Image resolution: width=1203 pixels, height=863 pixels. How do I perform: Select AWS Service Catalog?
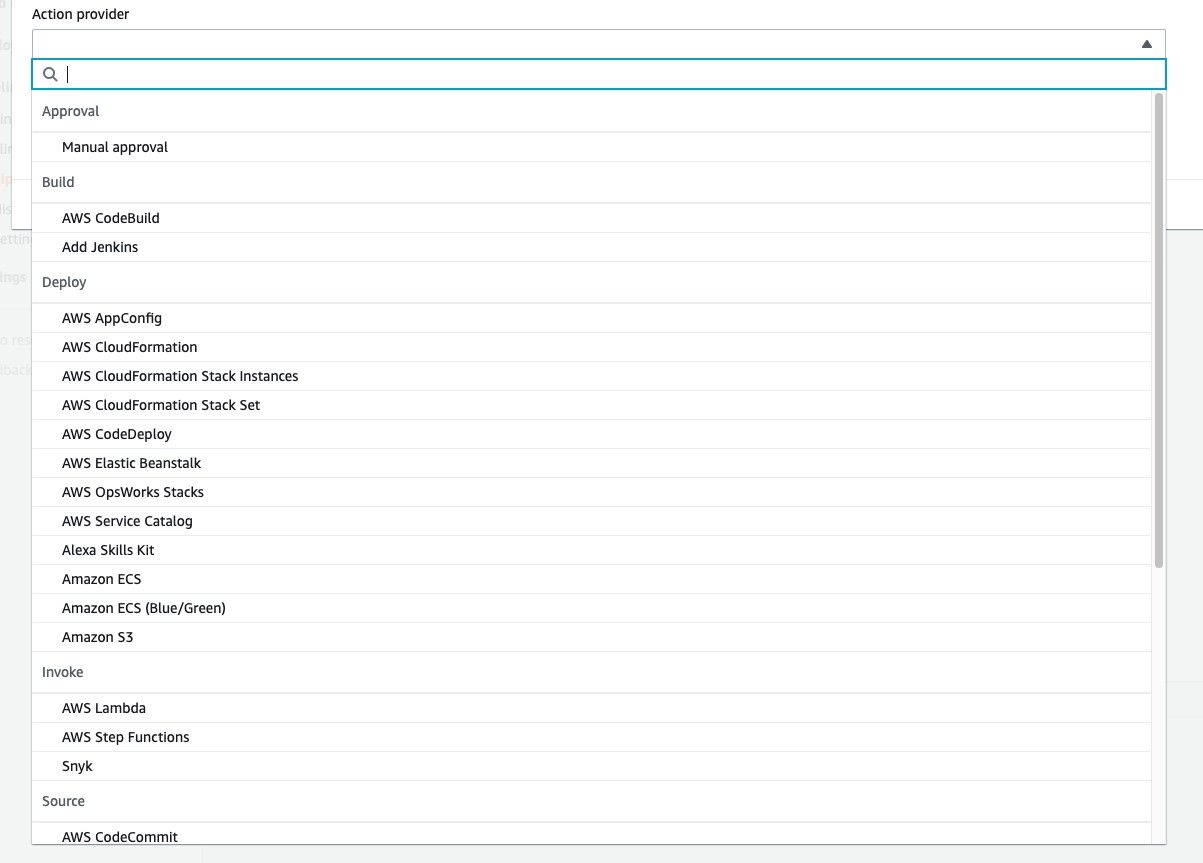coord(592,521)
